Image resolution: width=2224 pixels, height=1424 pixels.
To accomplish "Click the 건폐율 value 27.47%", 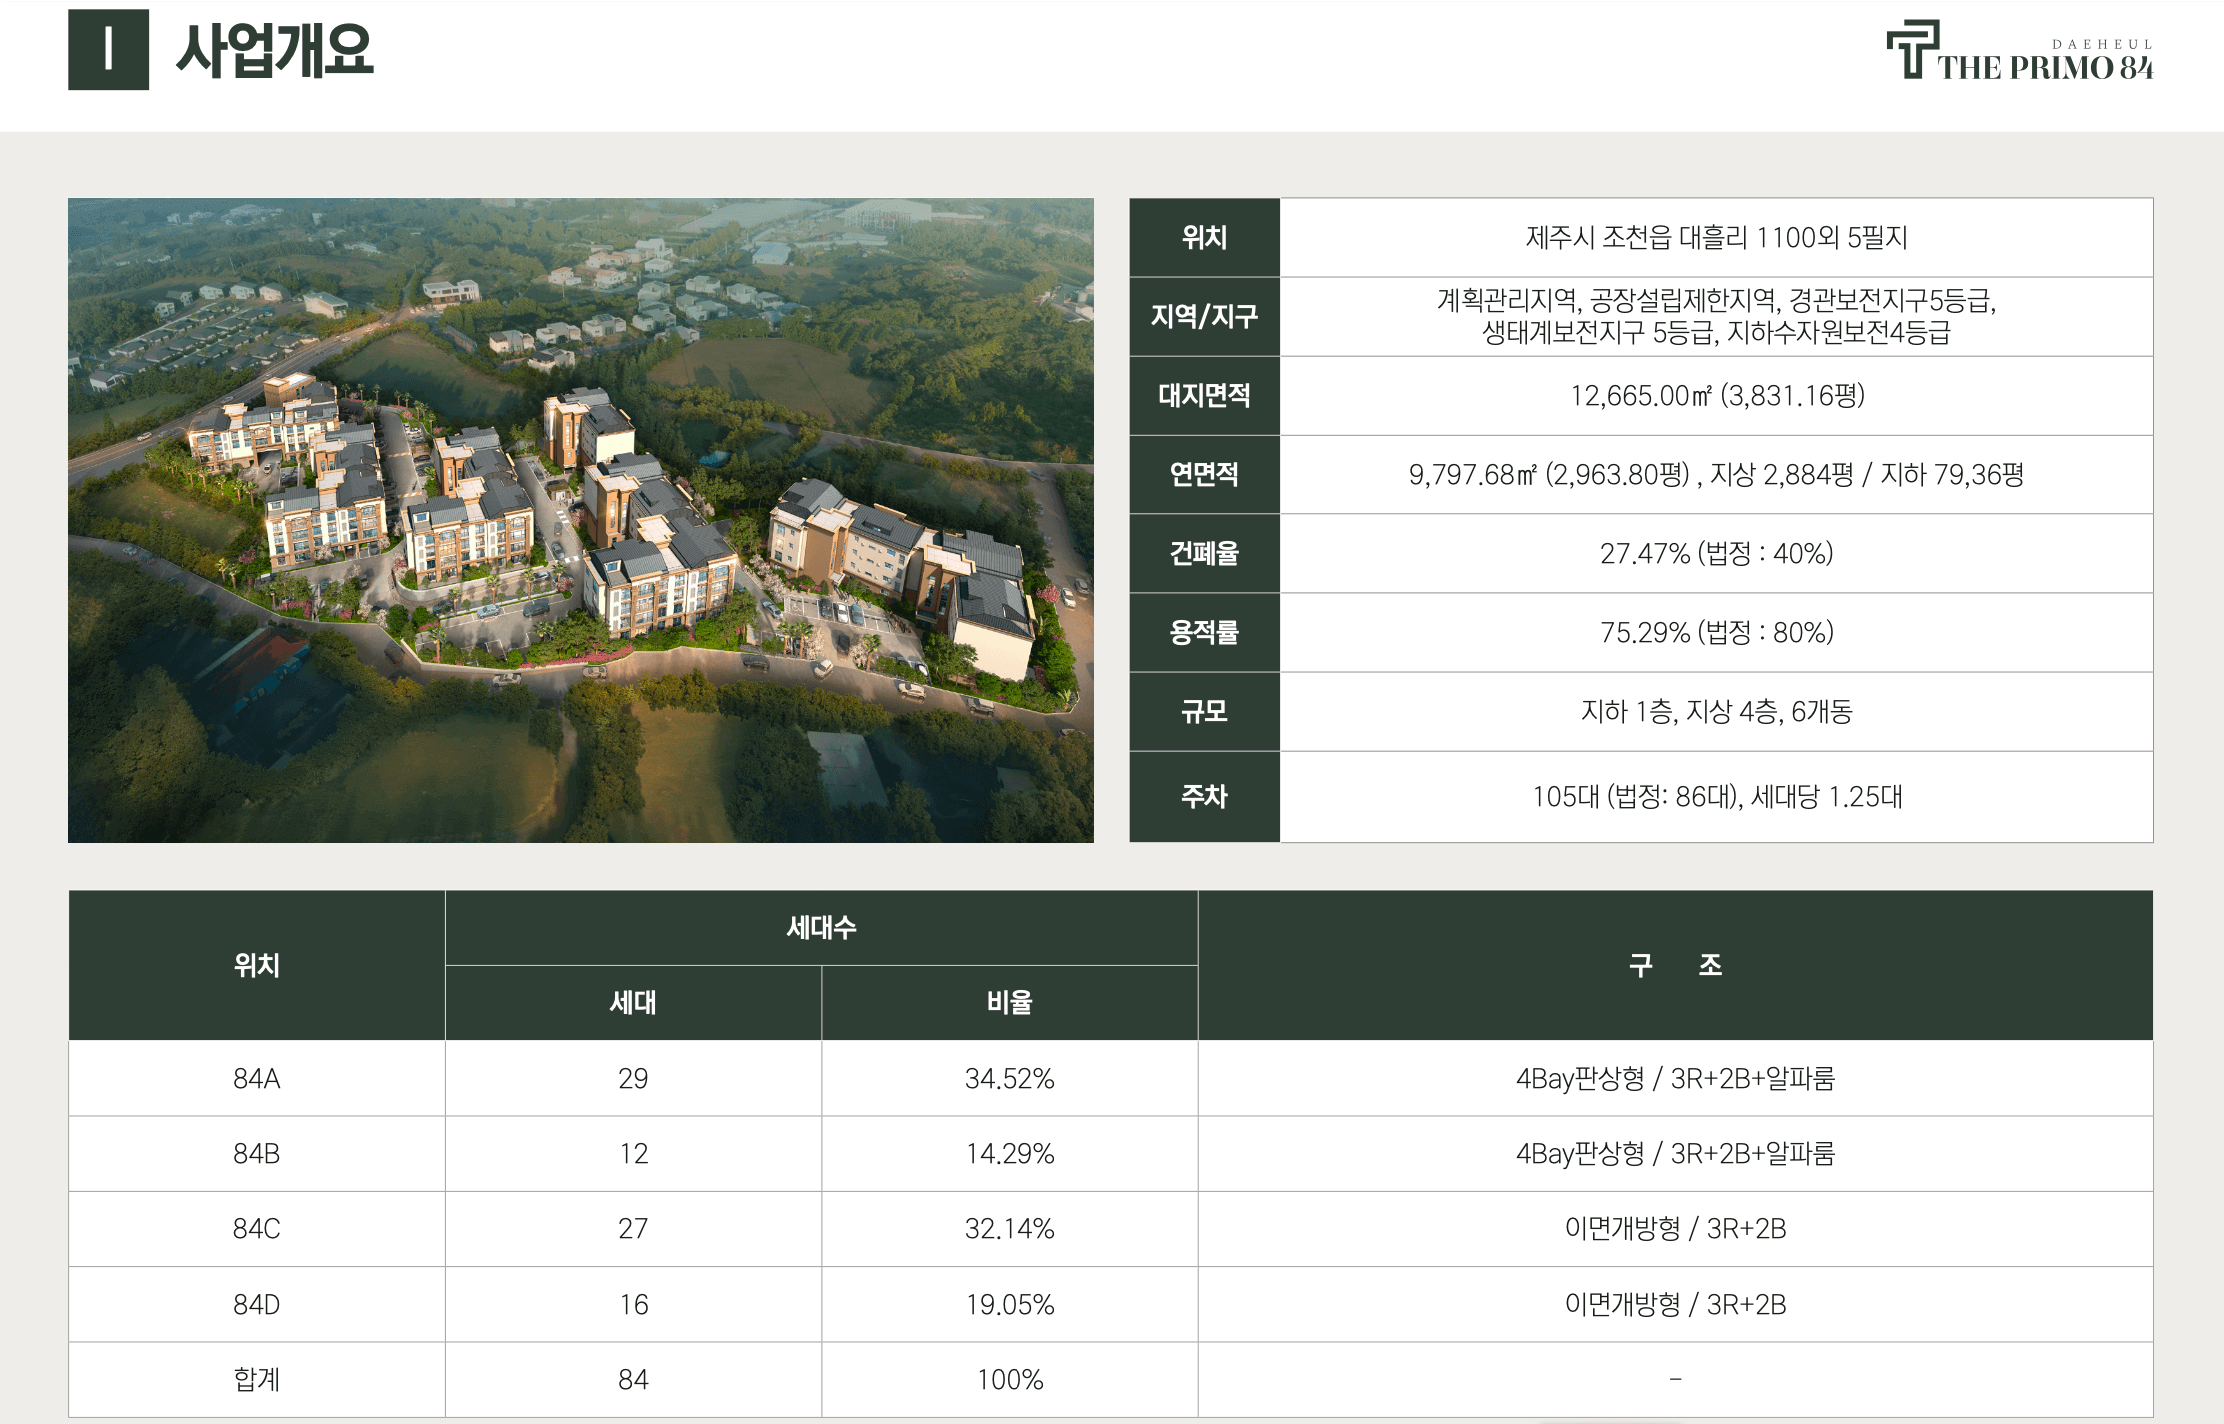I will coord(1716,554).
